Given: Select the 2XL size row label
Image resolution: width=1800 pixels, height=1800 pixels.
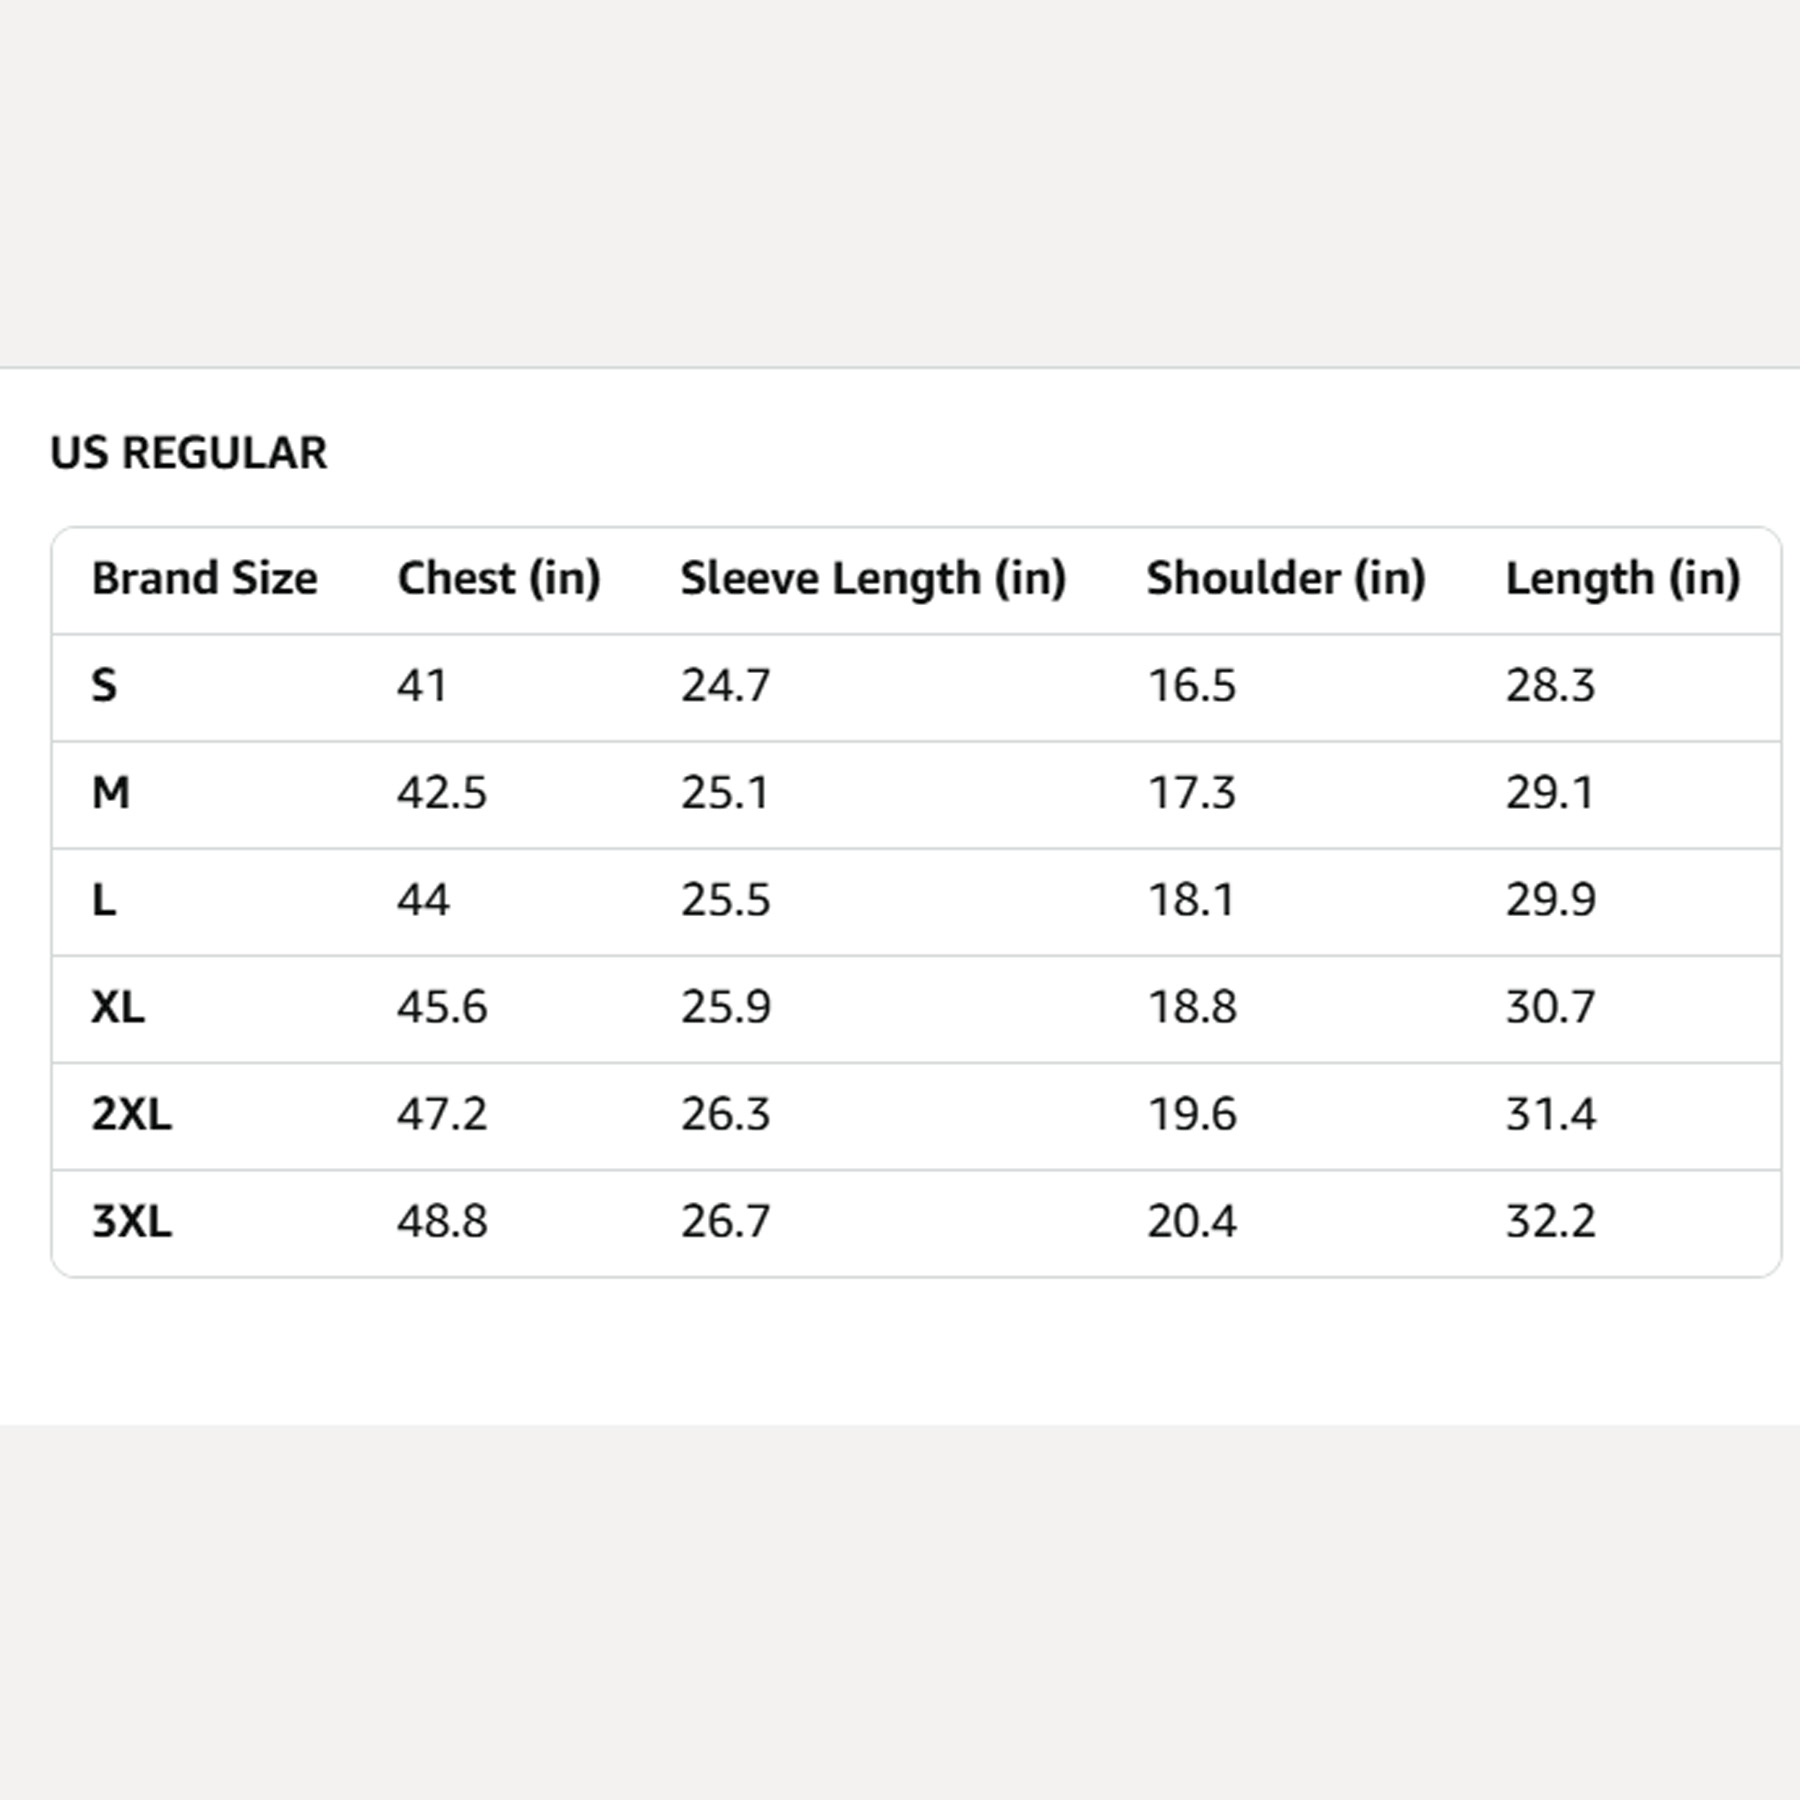Looking at the screenshot, I should (x=132, y=1114).
